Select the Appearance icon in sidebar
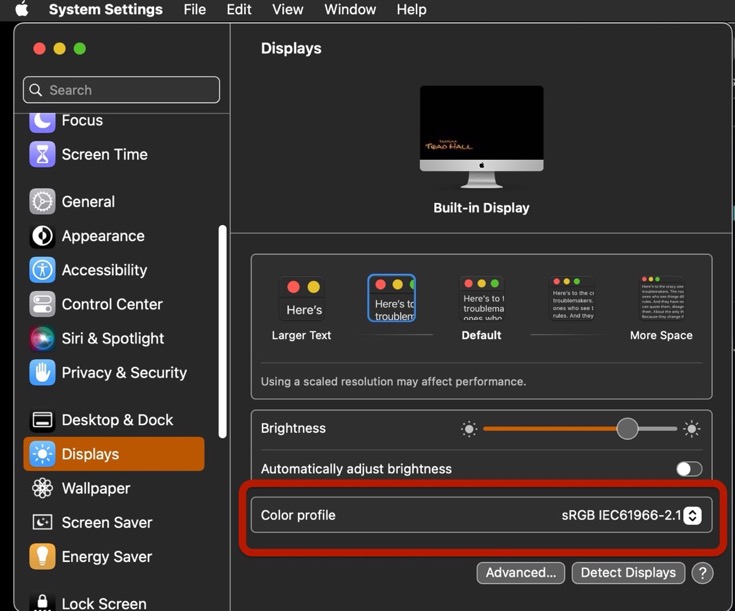This screenshot has width=735, height=611. pos(42,236)
